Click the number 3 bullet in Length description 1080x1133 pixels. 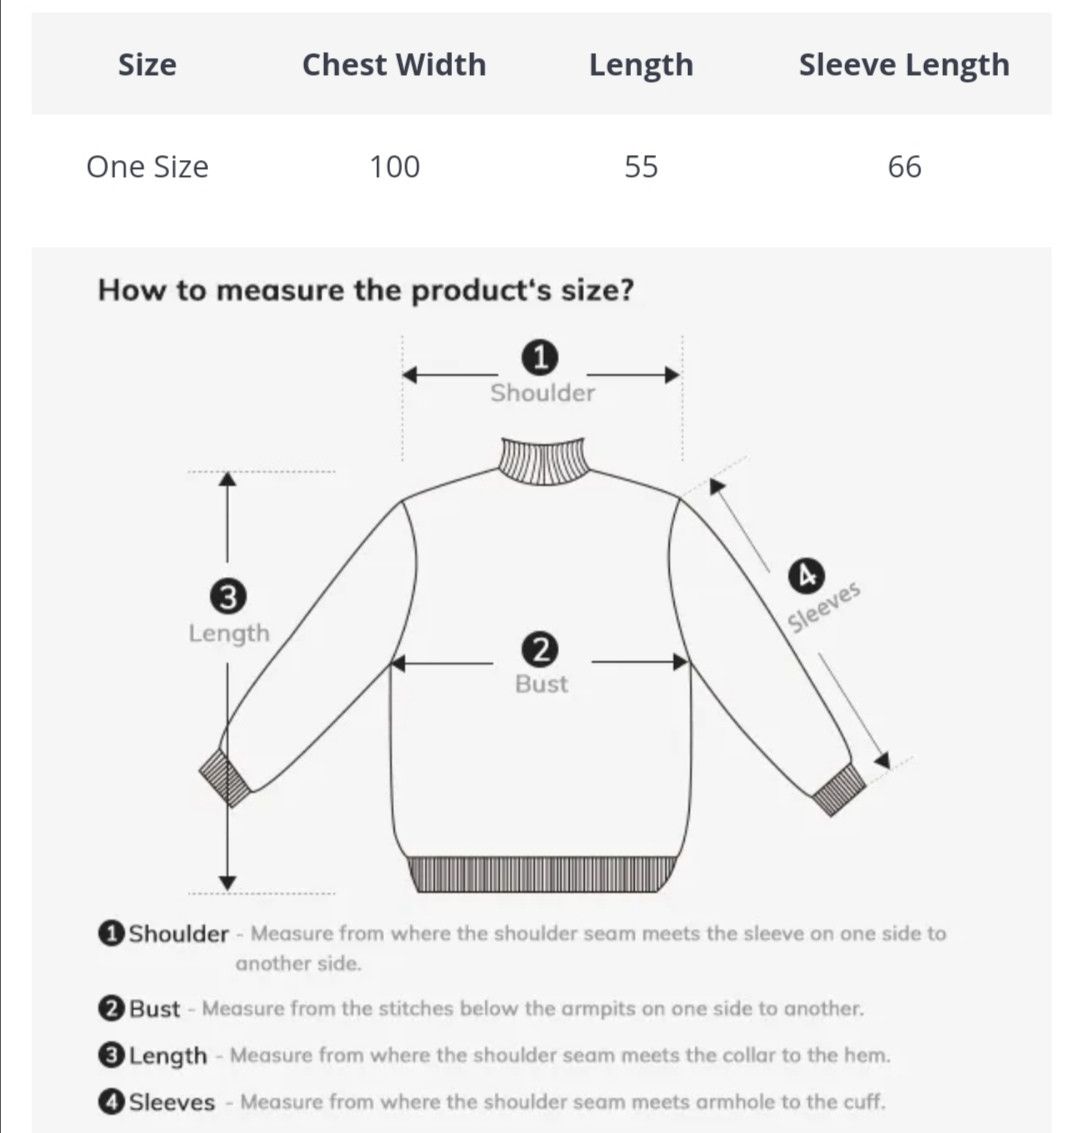pyautogui.click(x=111, y=1056)
